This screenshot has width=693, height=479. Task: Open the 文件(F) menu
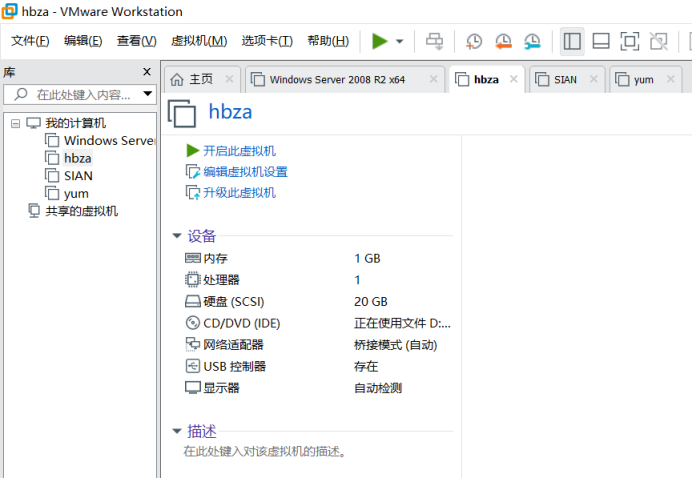click(x=30, y=41)
